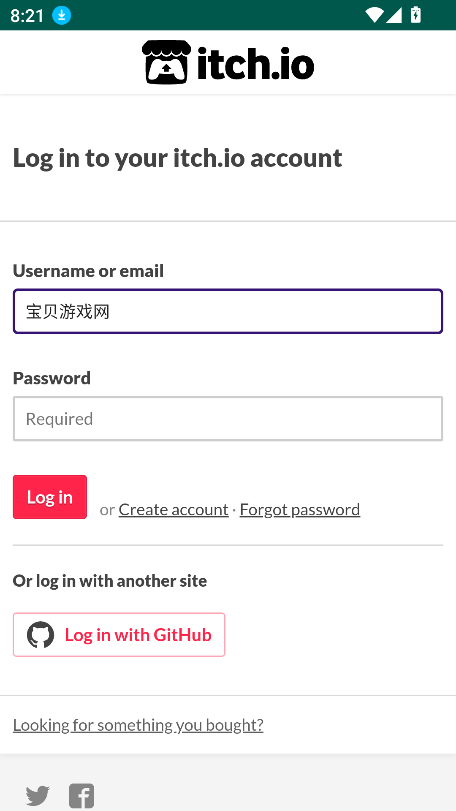This screenshot has height=811, width=456.
Task: Tap the cellular signal icon
Action: tap(394, 15)
